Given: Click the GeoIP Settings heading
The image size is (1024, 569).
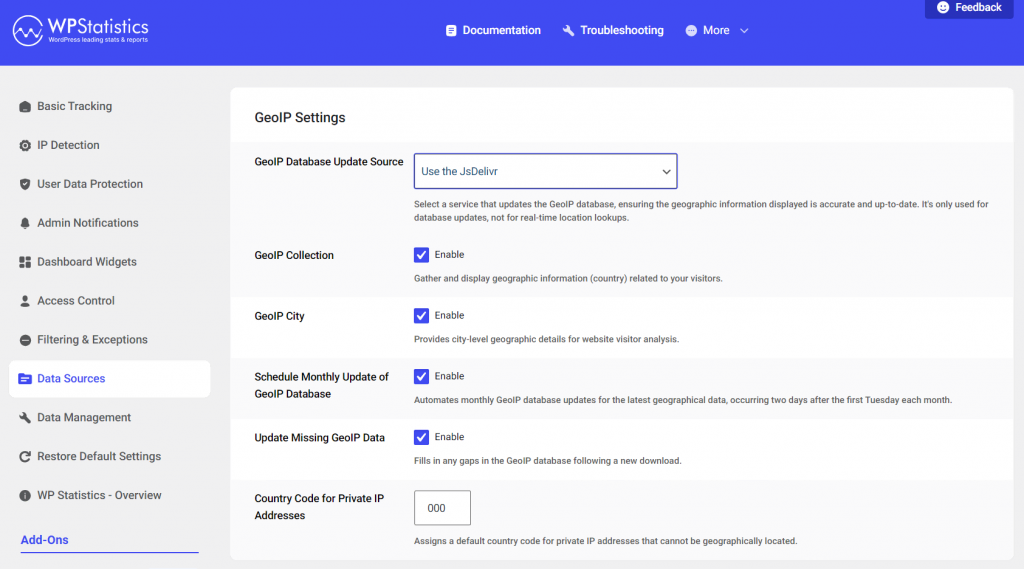Looking at the screenshot, I should click(x=300, y=118).
